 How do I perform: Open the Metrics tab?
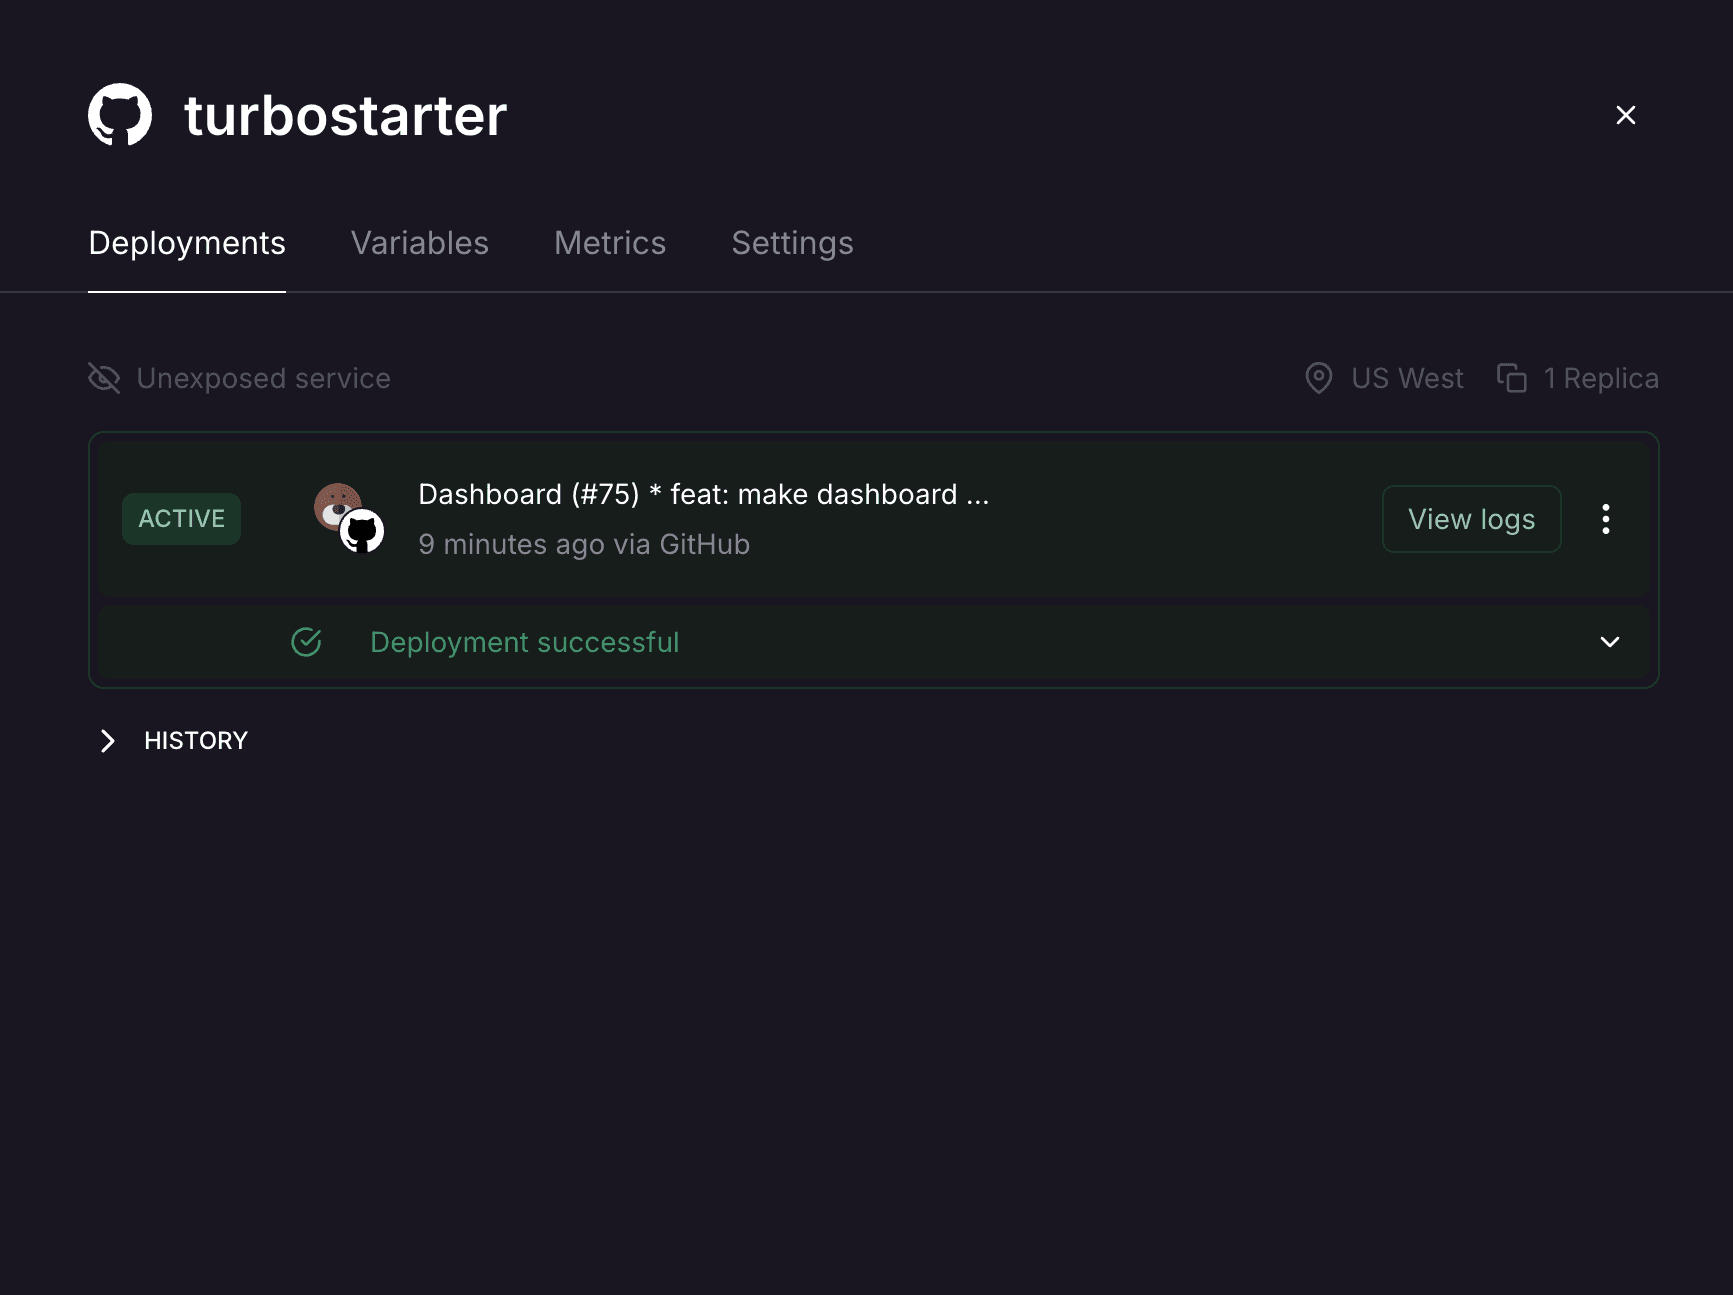point(610,243)
